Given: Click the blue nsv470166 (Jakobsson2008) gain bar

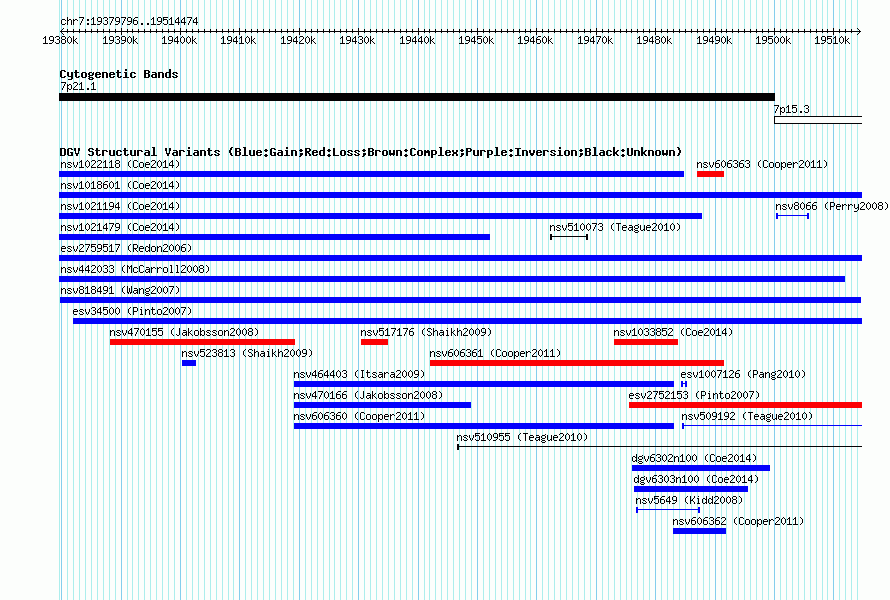Looking at the screenshot, I should point(382,405).
